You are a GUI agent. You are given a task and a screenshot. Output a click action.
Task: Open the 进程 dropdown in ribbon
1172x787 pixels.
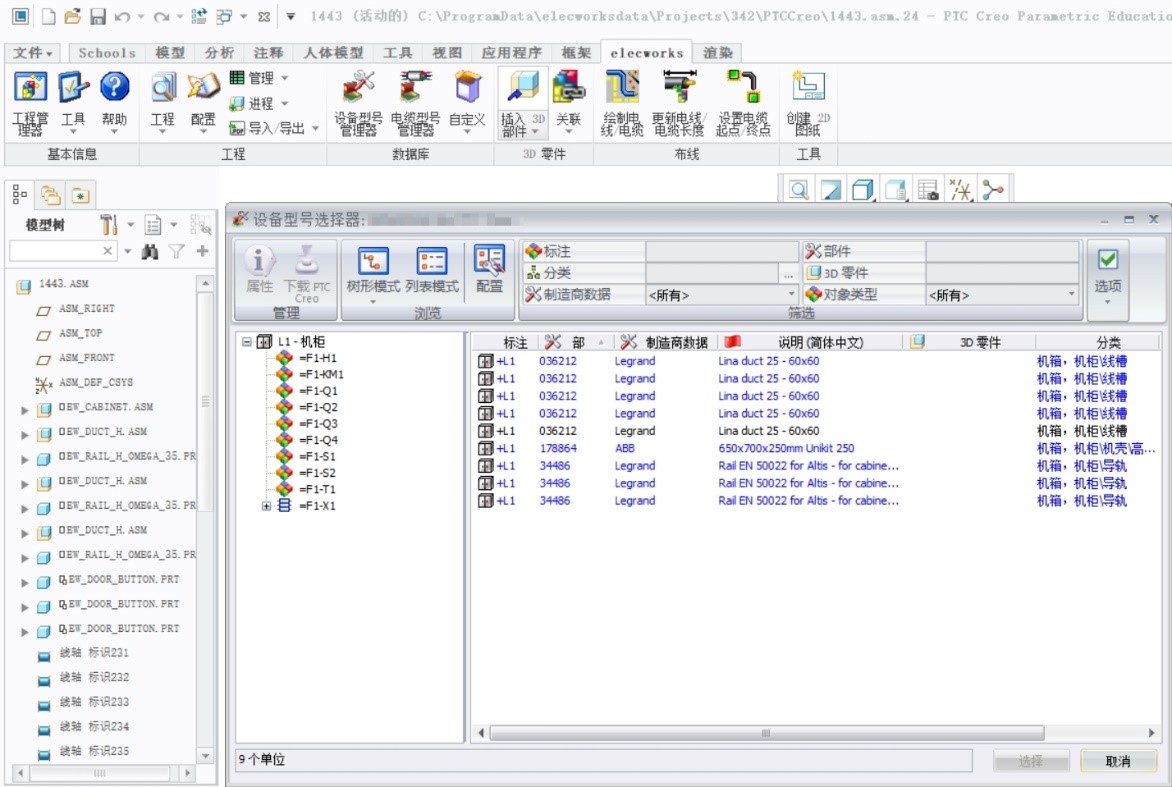pos(259,103)
